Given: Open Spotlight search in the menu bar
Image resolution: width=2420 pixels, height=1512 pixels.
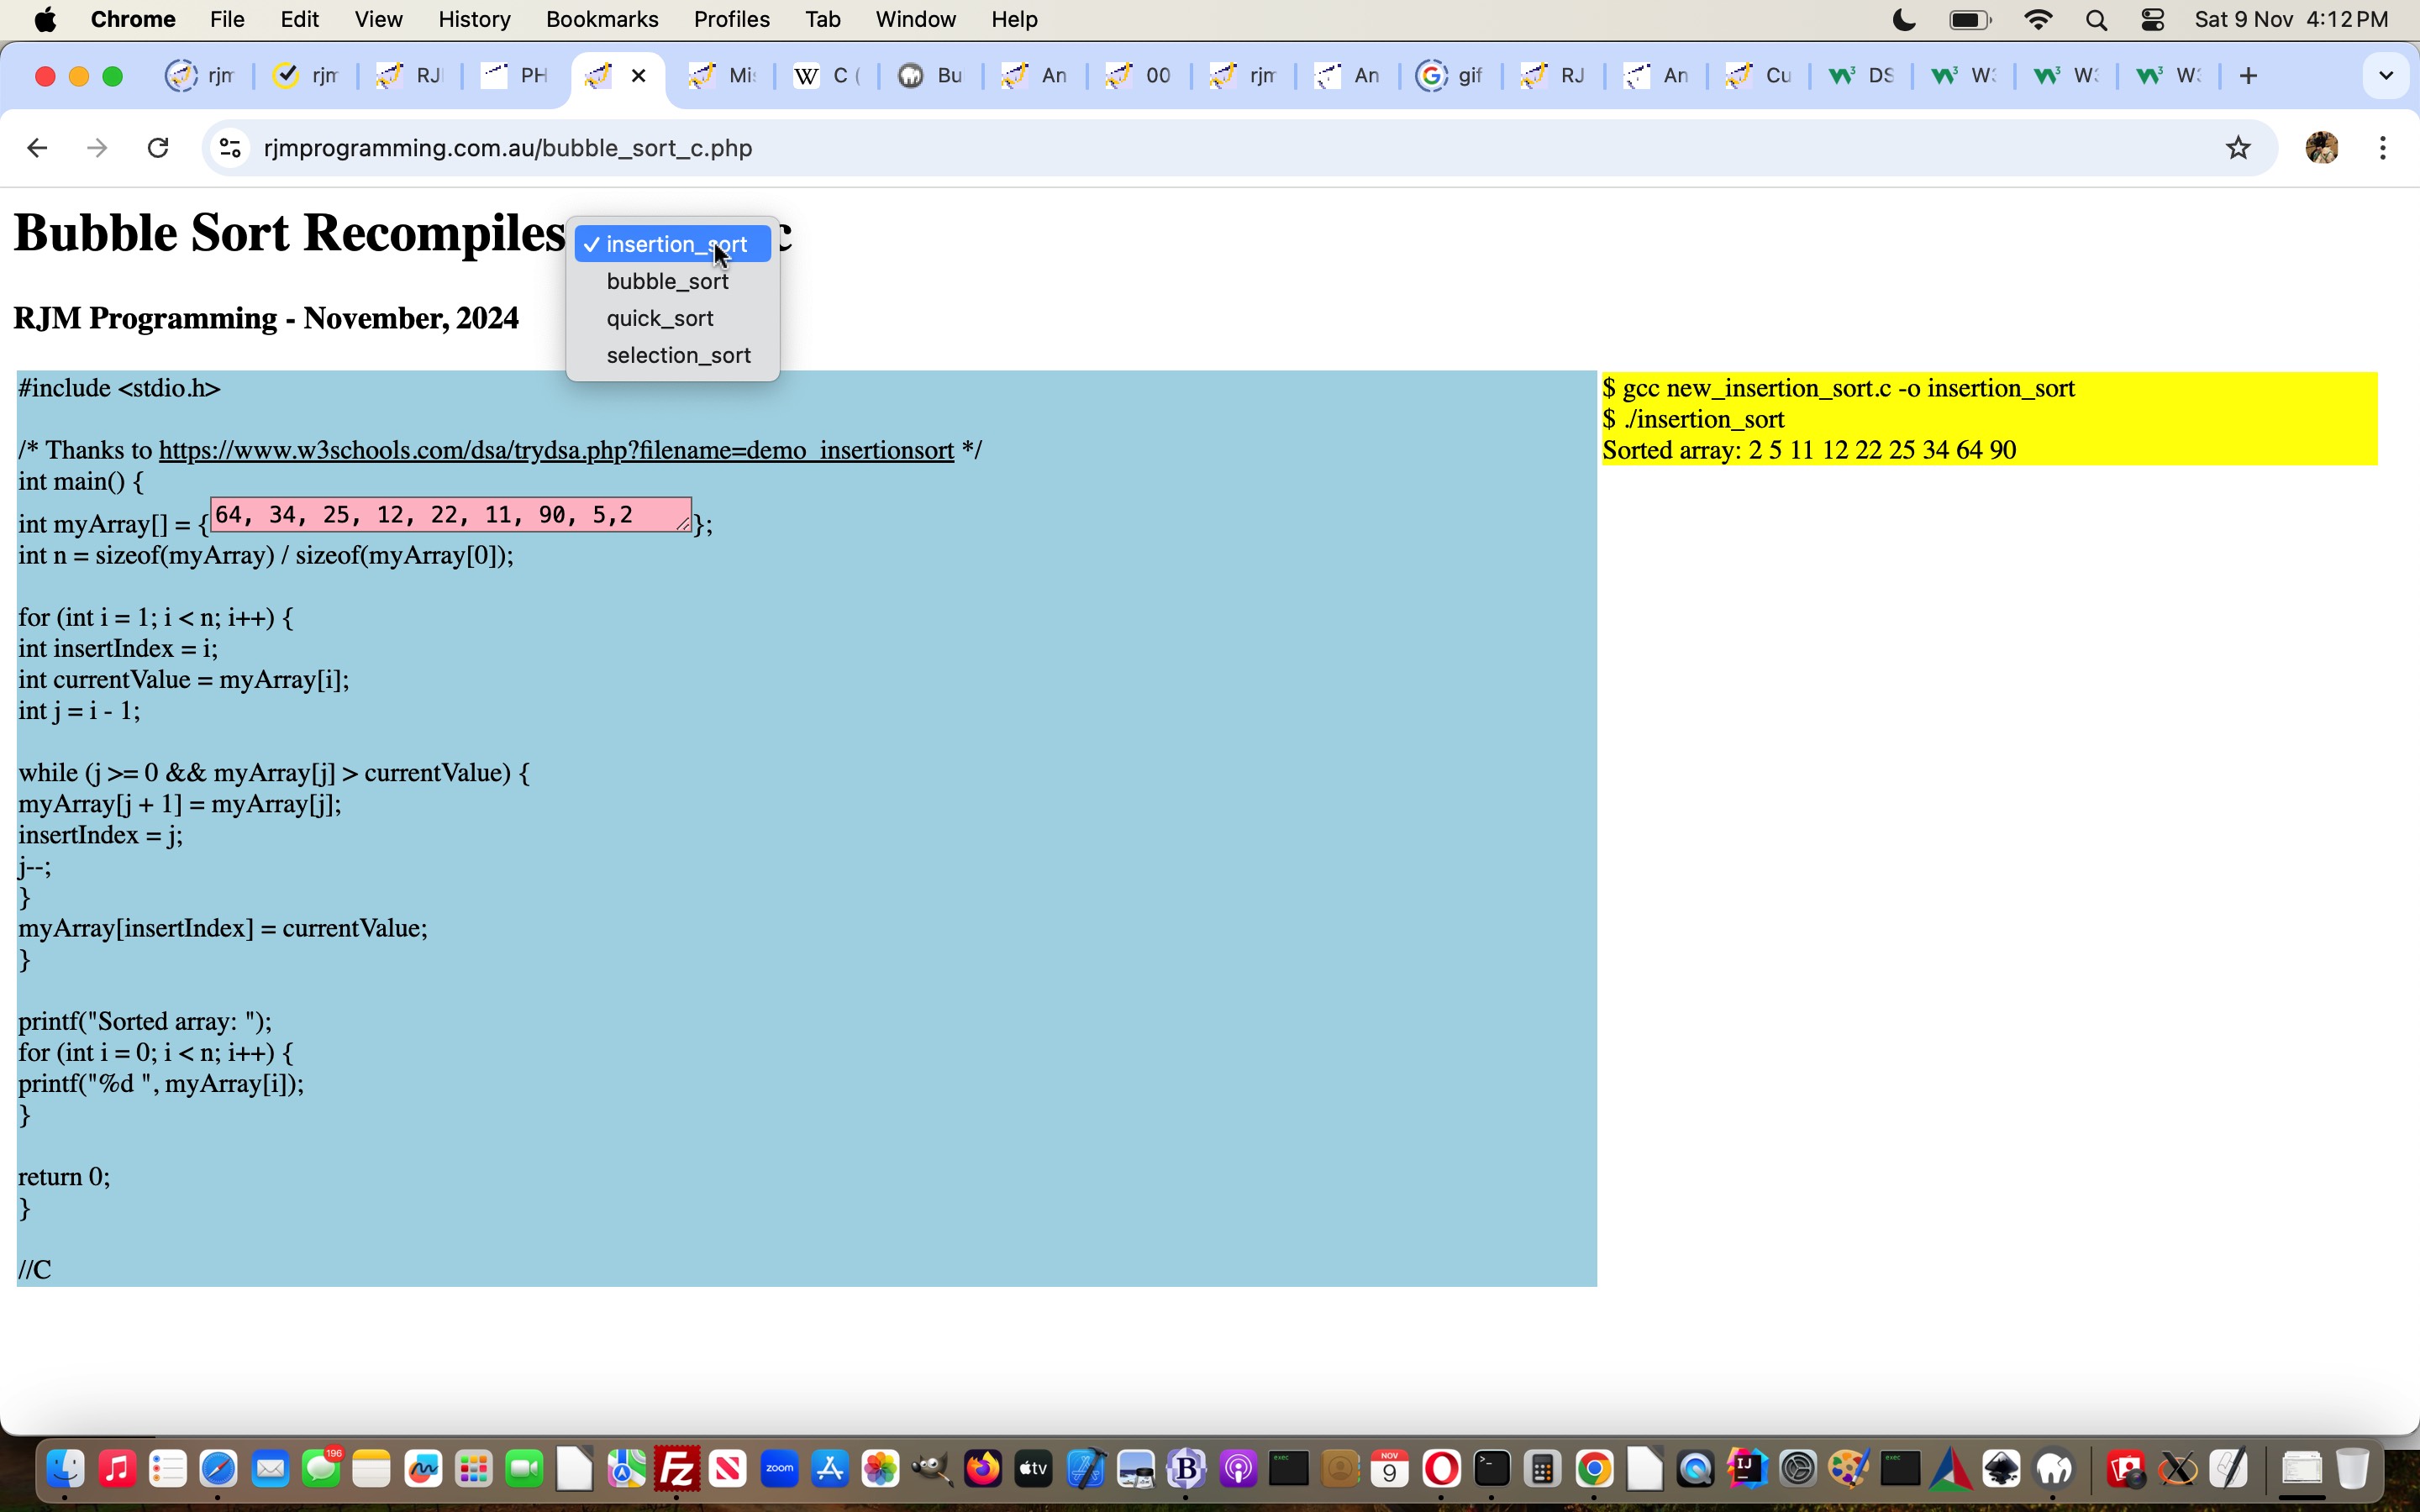Looking at the screenshot, I should click(2097, 20).
